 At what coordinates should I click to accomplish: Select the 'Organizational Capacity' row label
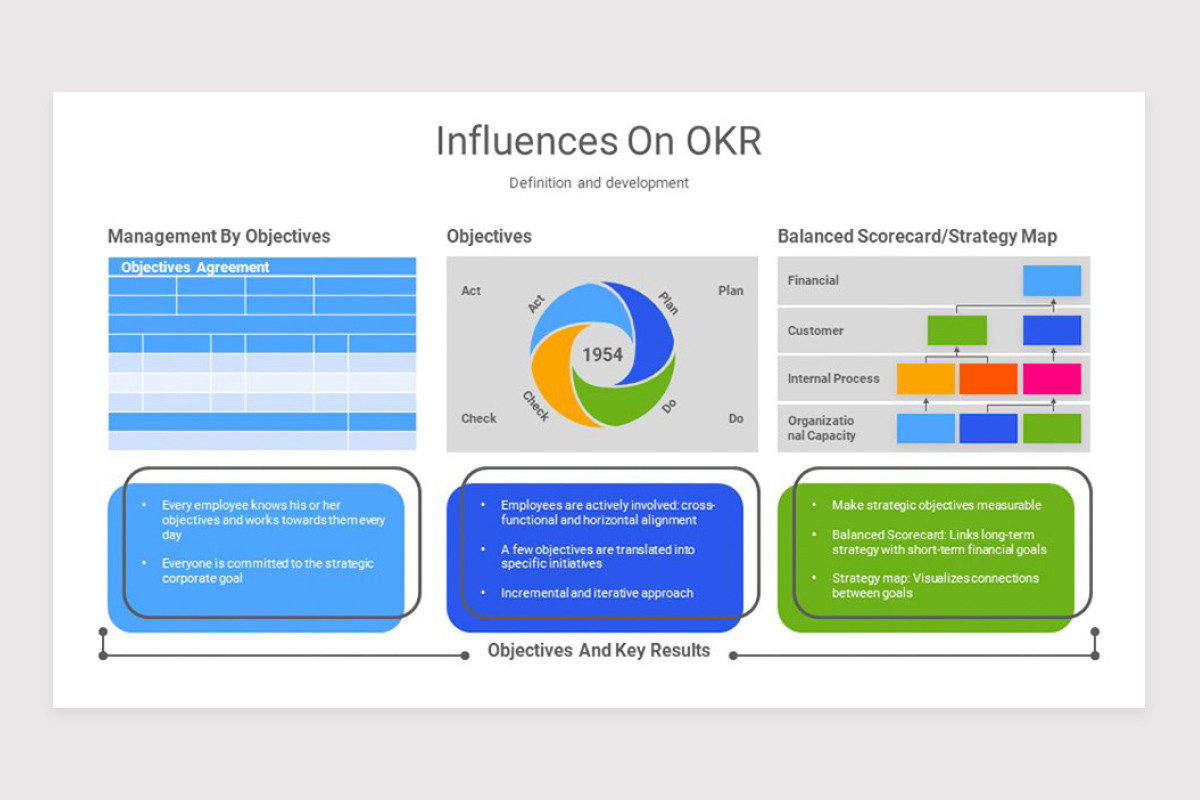[x=821, y=428]
